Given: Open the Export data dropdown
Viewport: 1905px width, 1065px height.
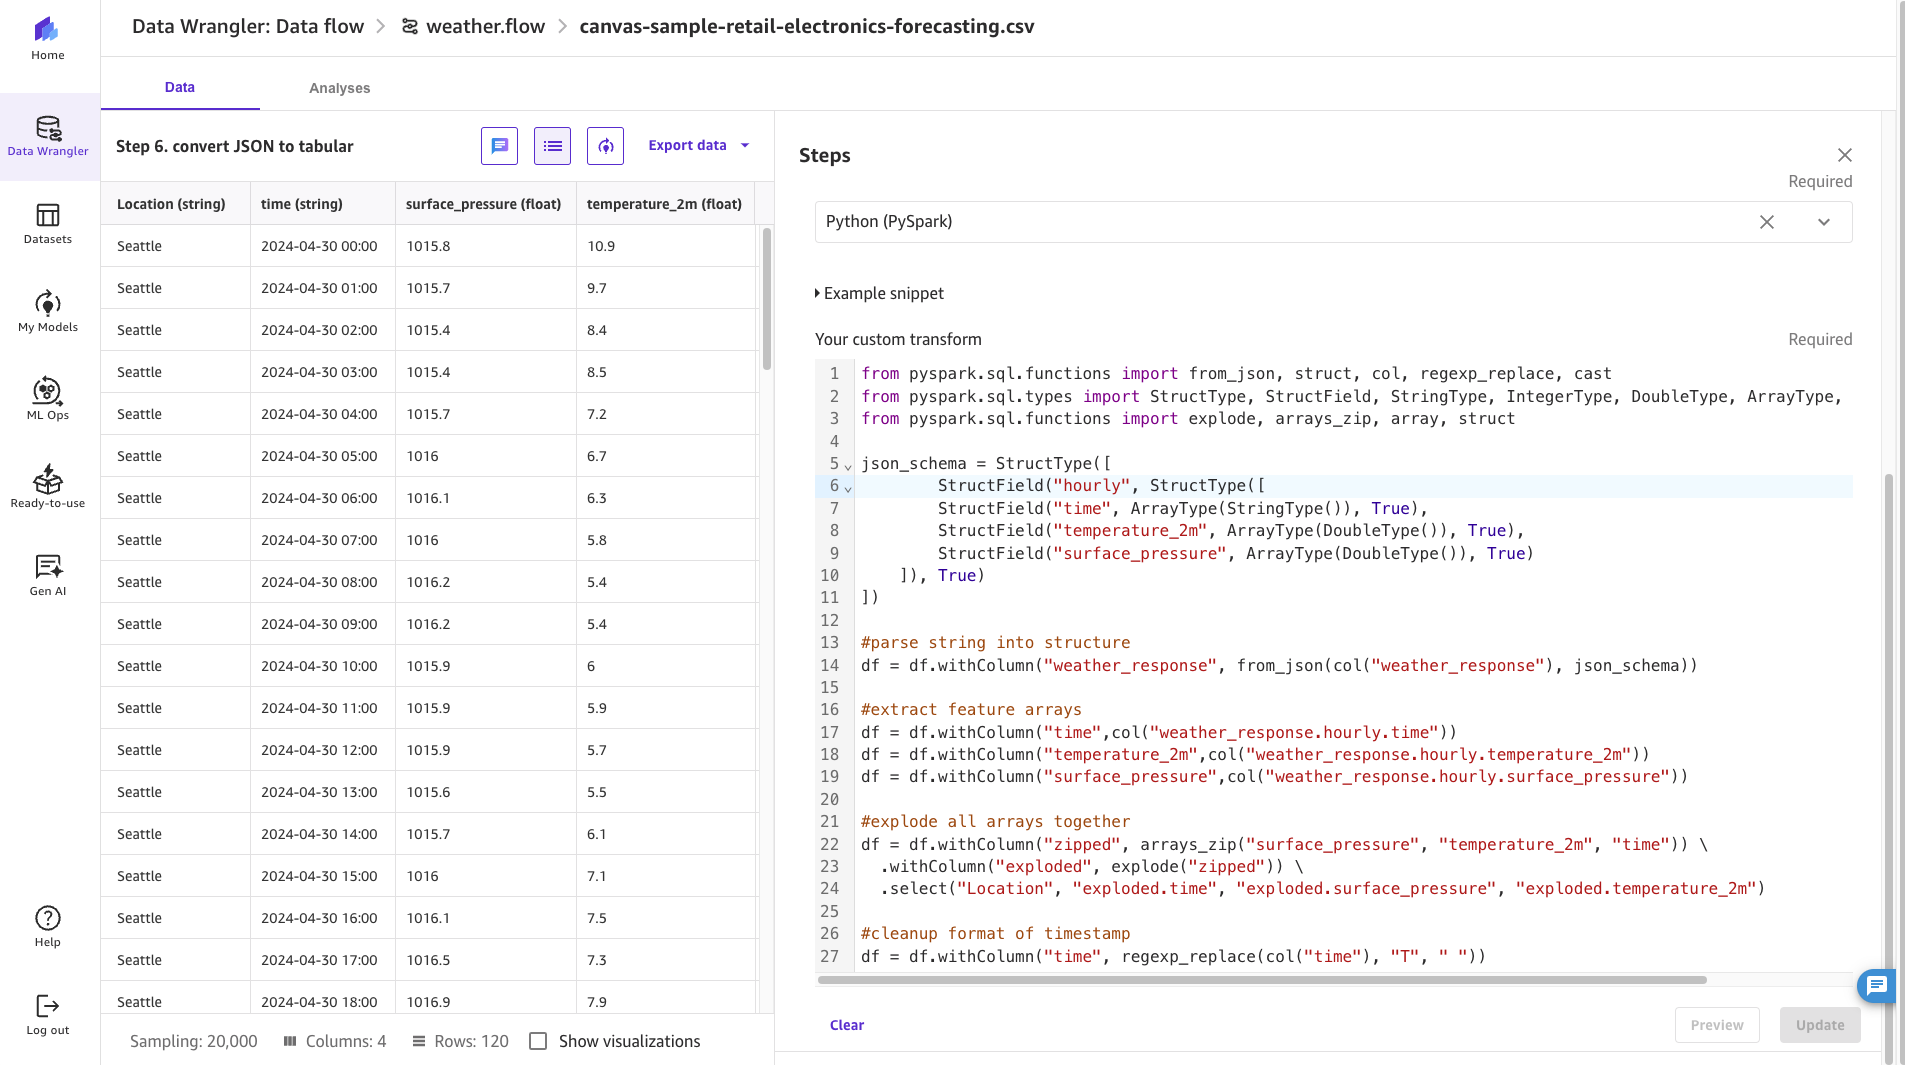Looking at the screenshot, I should point(698,146).
